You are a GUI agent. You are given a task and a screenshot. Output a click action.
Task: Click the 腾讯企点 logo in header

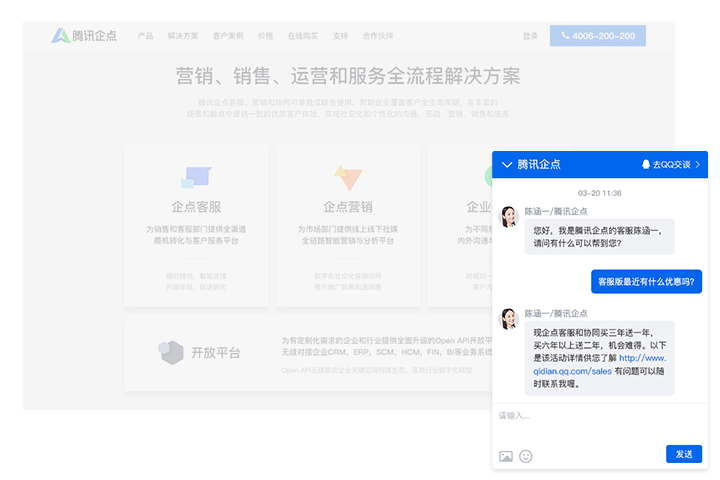[x=84, y=36]
